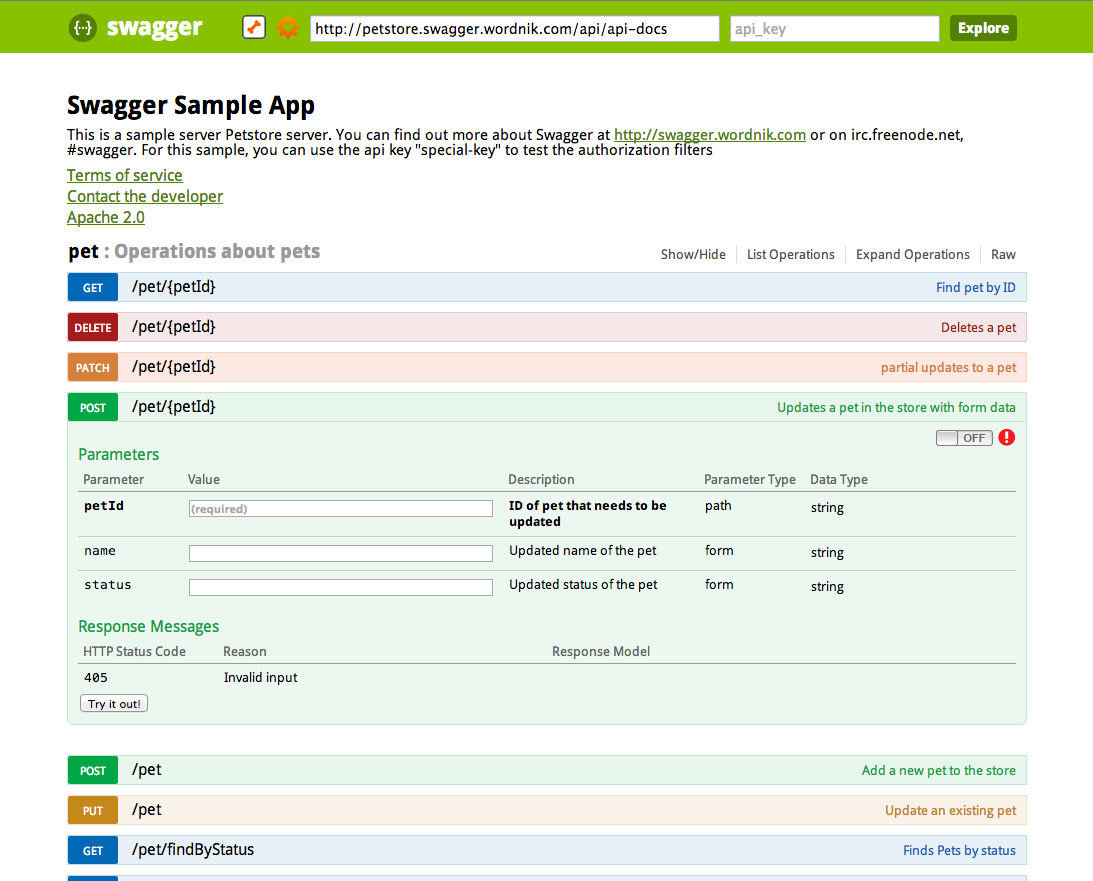Click the '405' status code cell
Image resolution: width=1093 pixels, height=881 pixels.
pyautogui.click(x=95, y=677)
